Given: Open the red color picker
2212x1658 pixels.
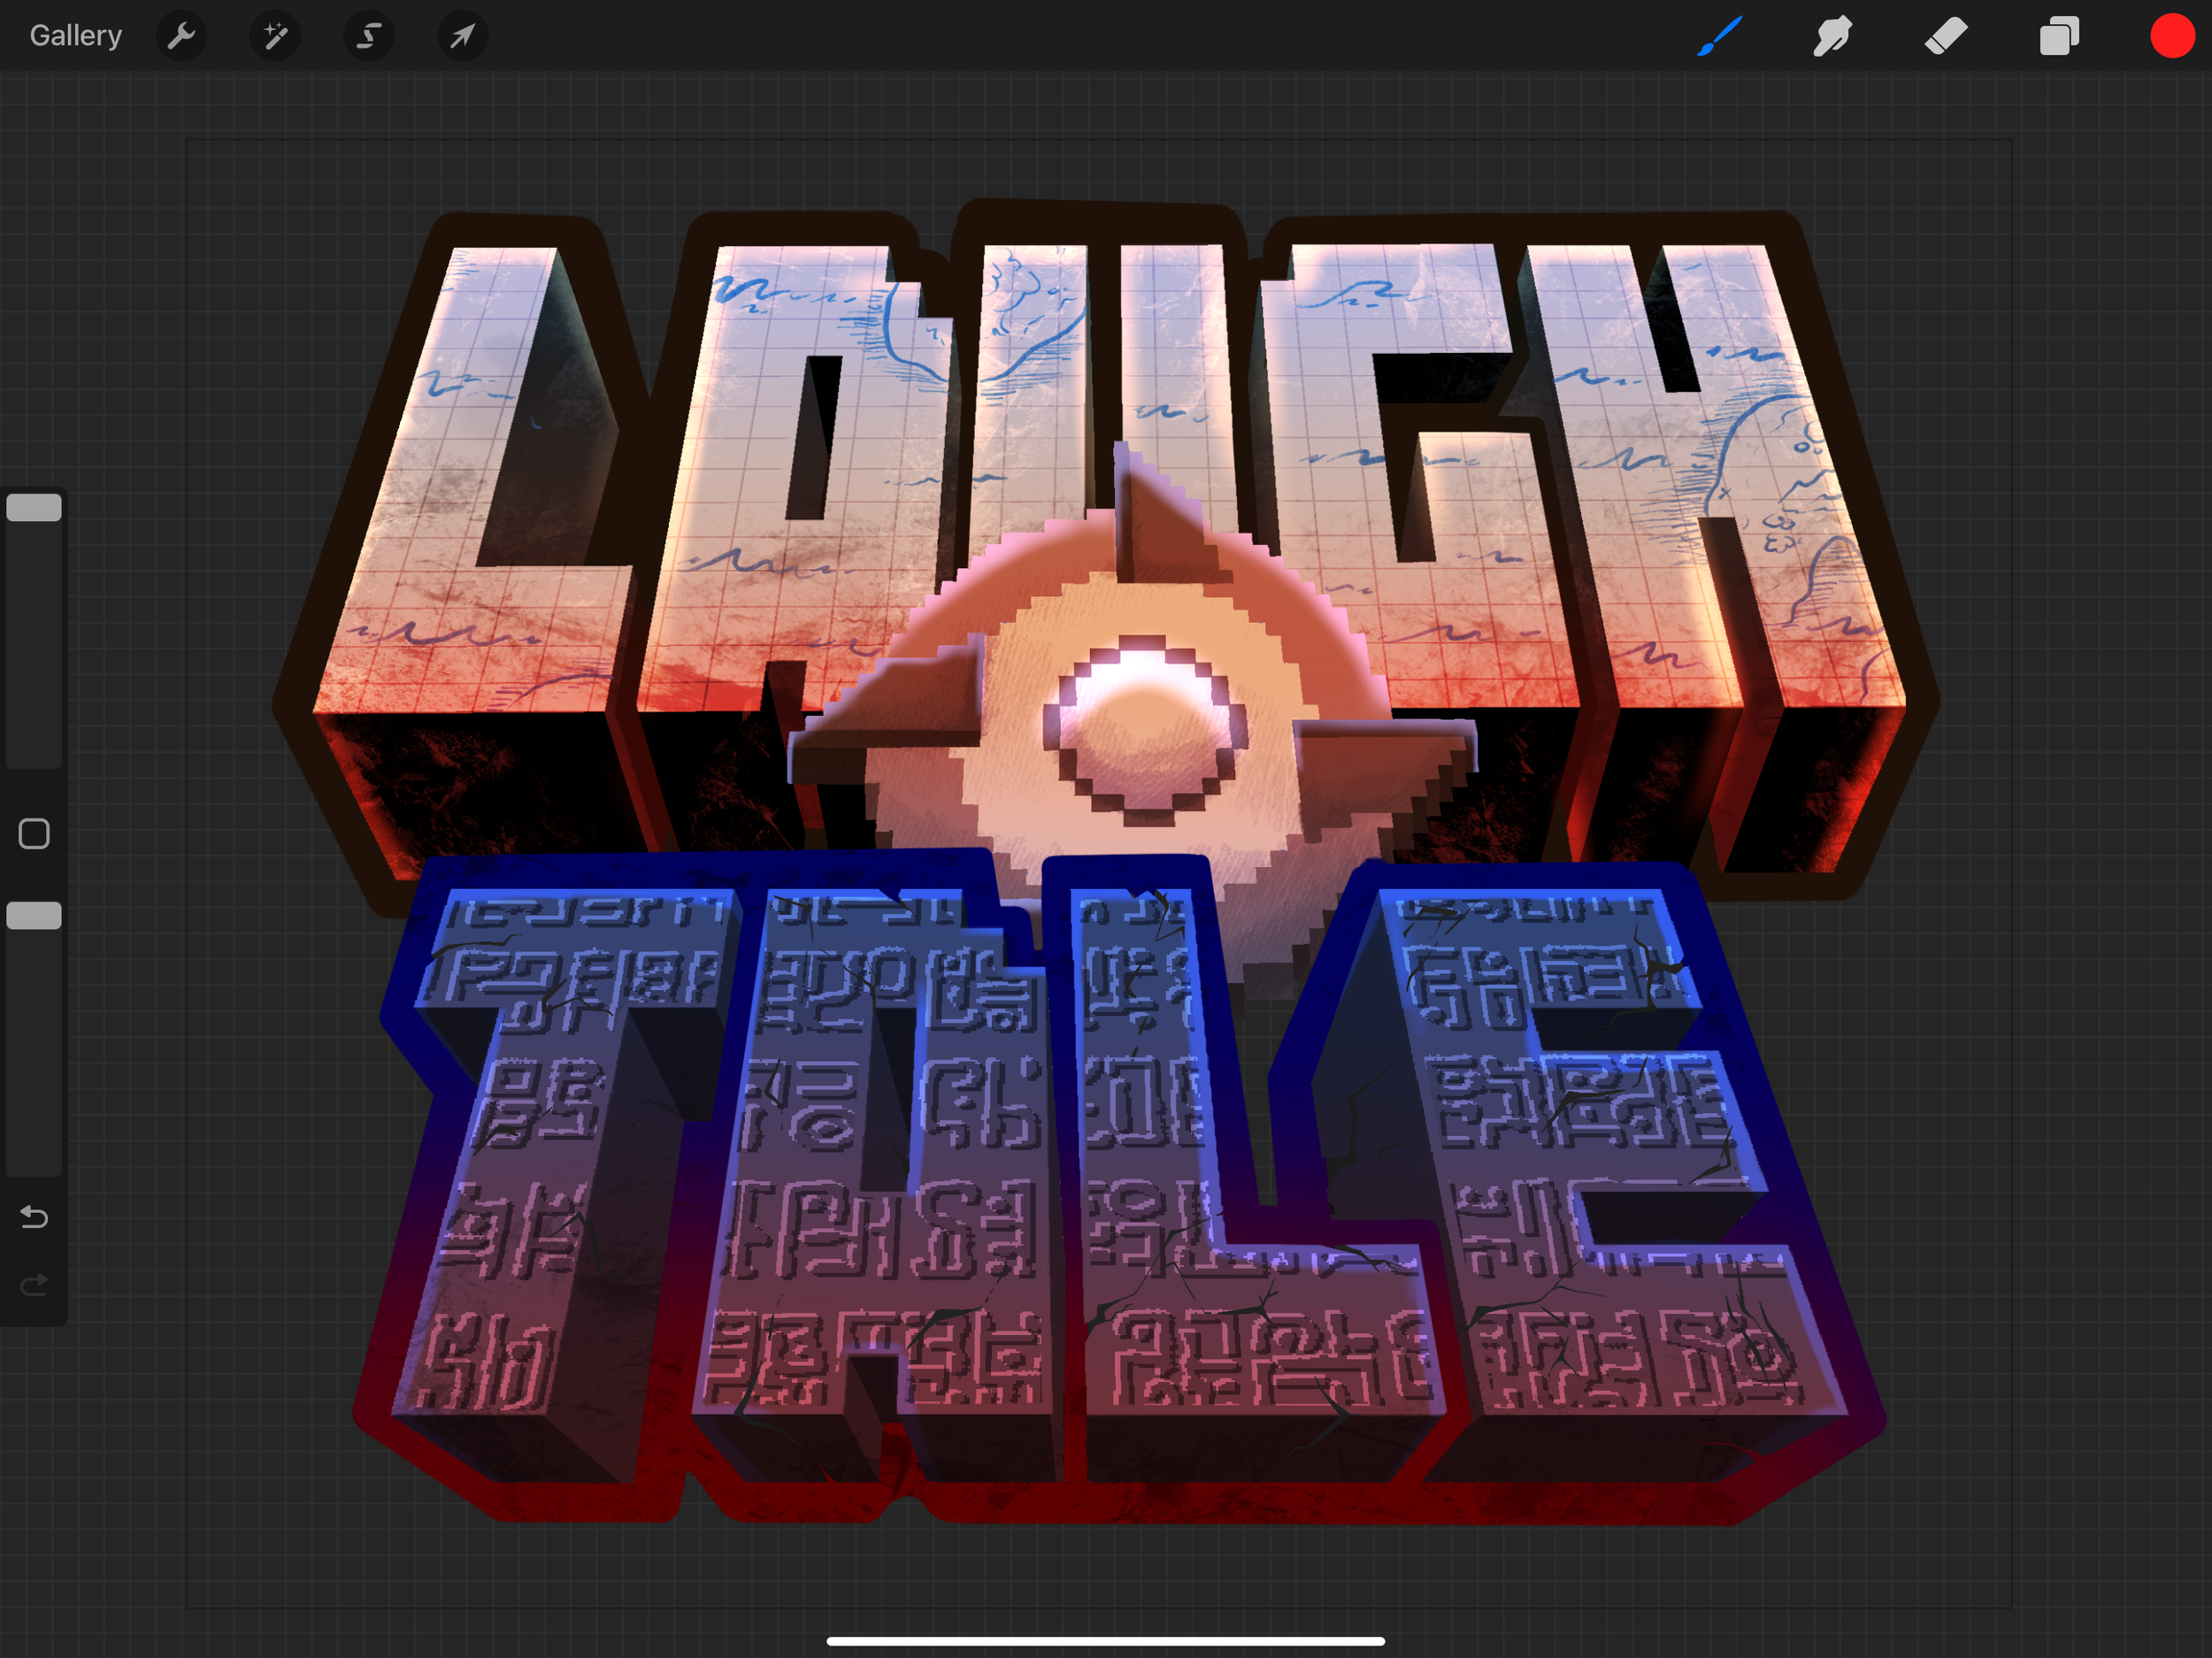Looking at the screenshot, I should point(2172,36).
